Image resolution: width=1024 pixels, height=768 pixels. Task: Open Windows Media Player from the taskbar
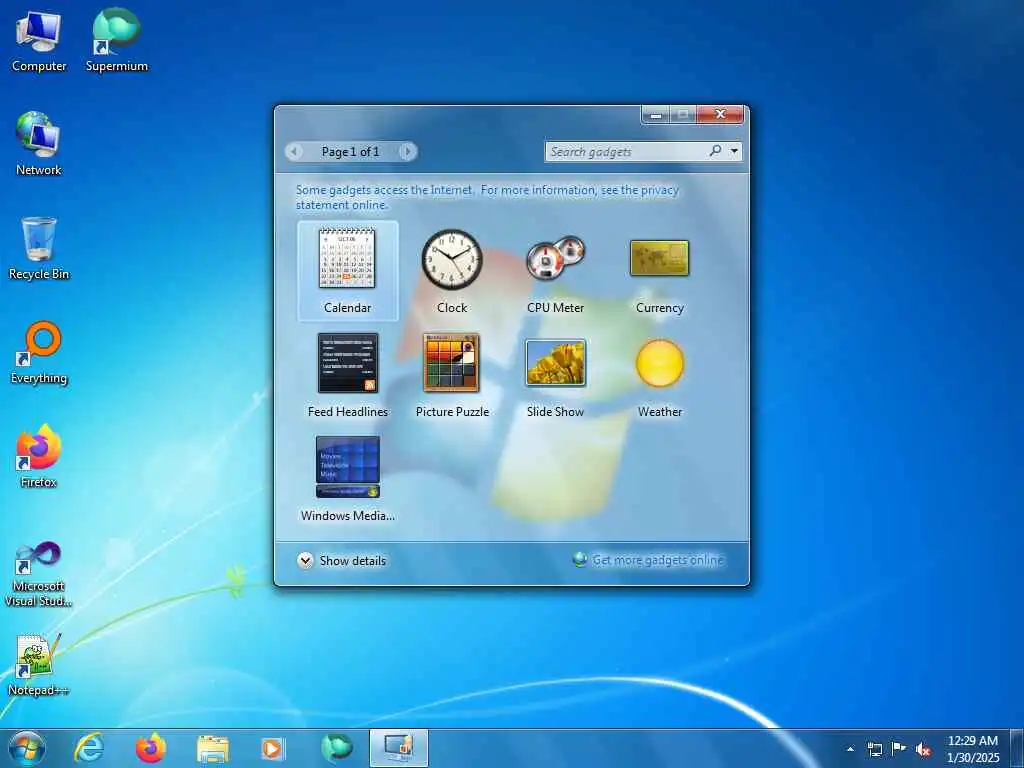coord(273,749)
